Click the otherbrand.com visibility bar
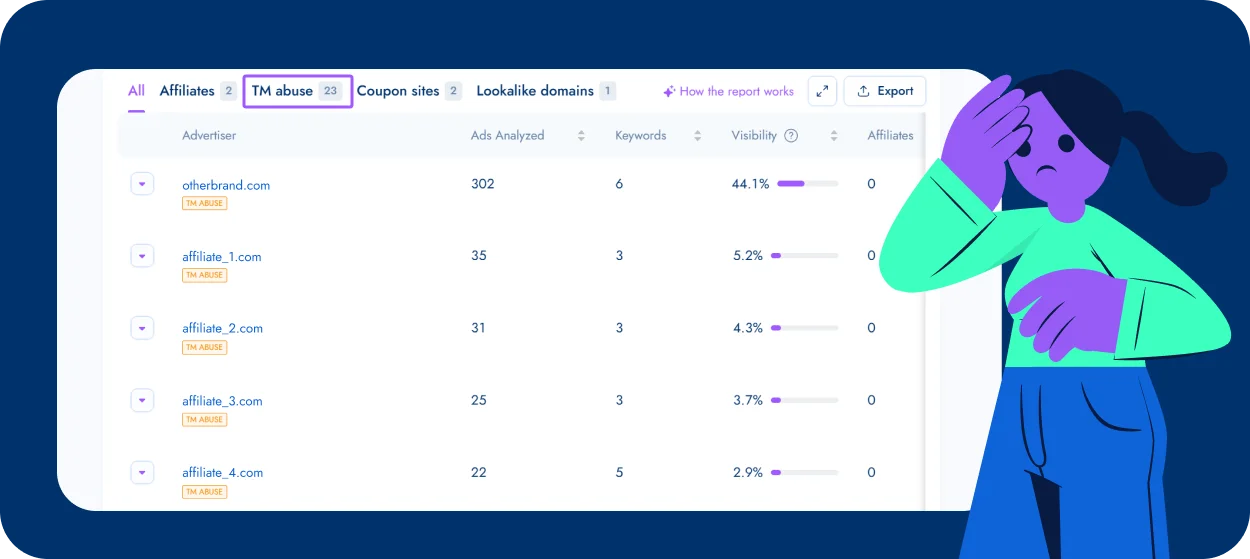 pos(807,184)
